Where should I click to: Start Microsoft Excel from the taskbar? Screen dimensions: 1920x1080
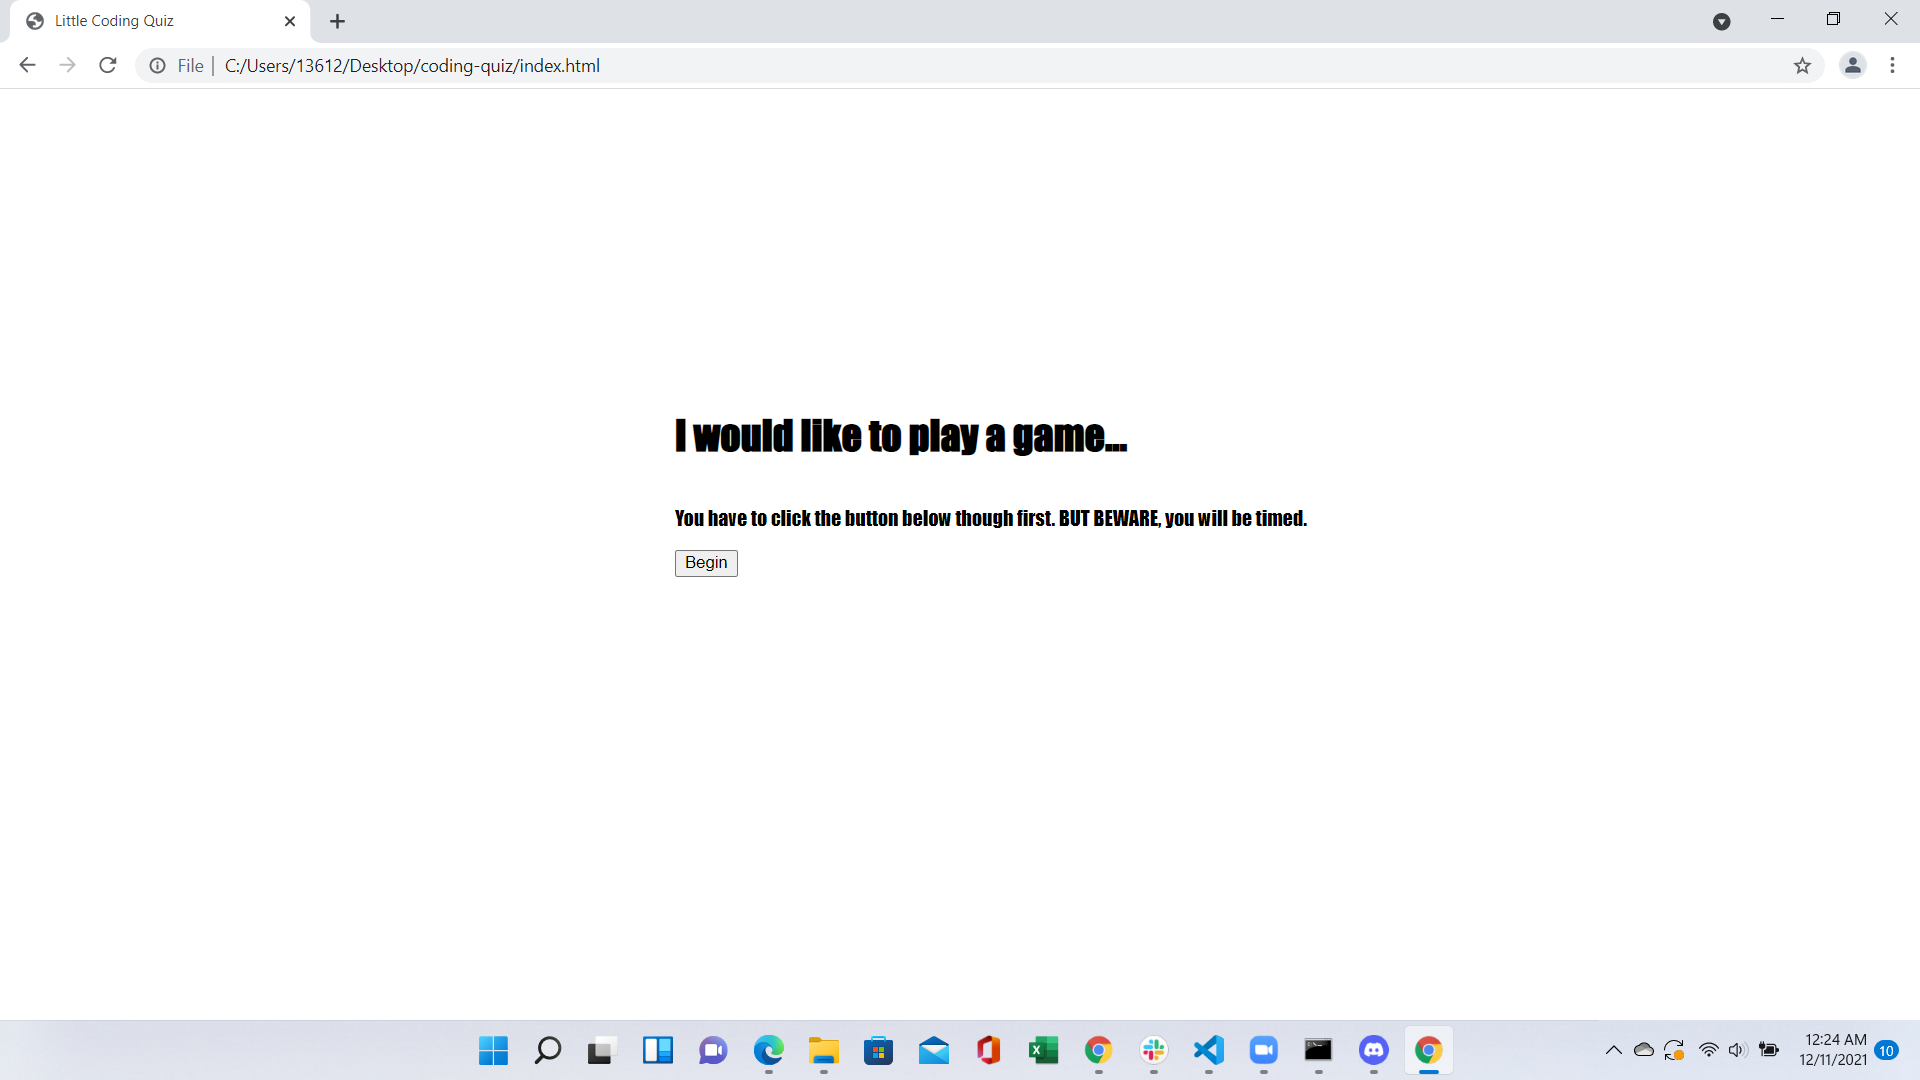coord(1044,1050)
